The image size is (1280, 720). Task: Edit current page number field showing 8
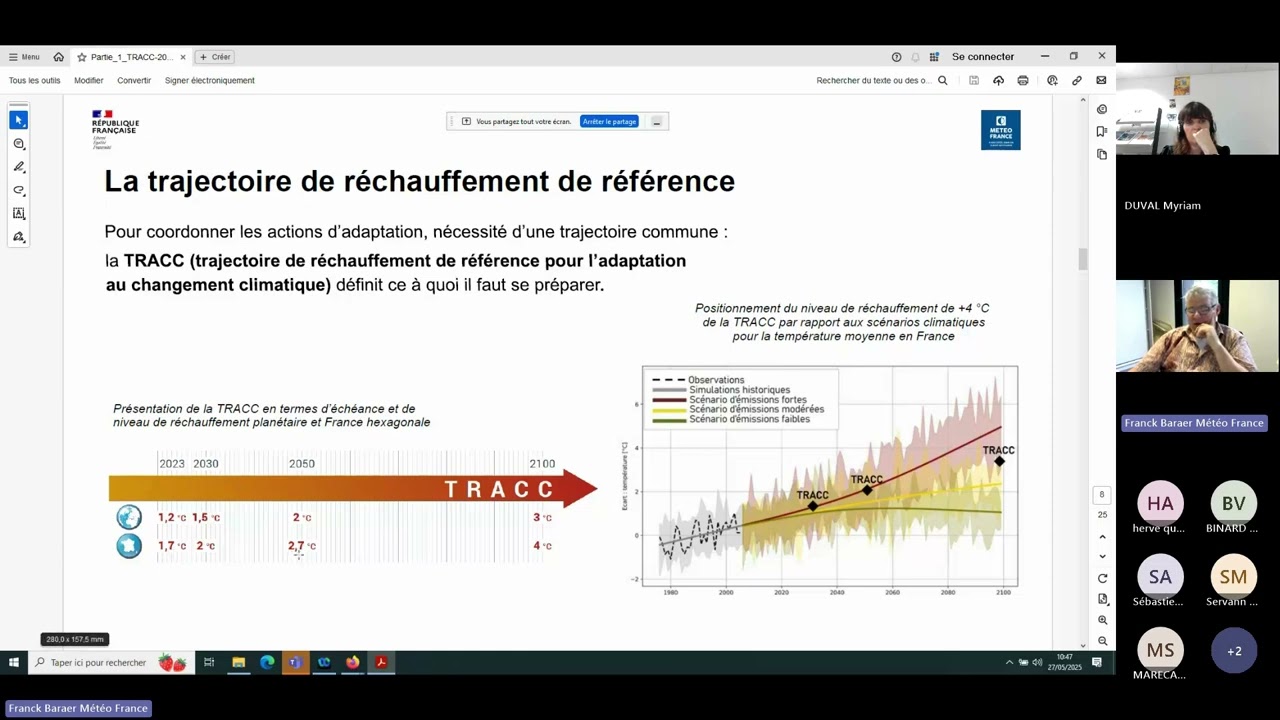1102,494
